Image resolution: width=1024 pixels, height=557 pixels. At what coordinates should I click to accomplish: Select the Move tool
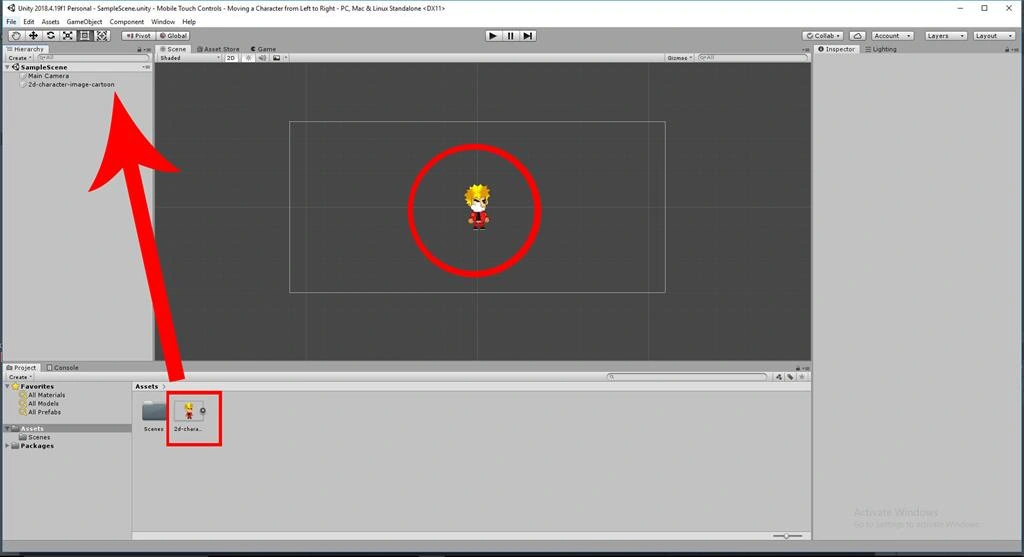(x=33, y=36)
